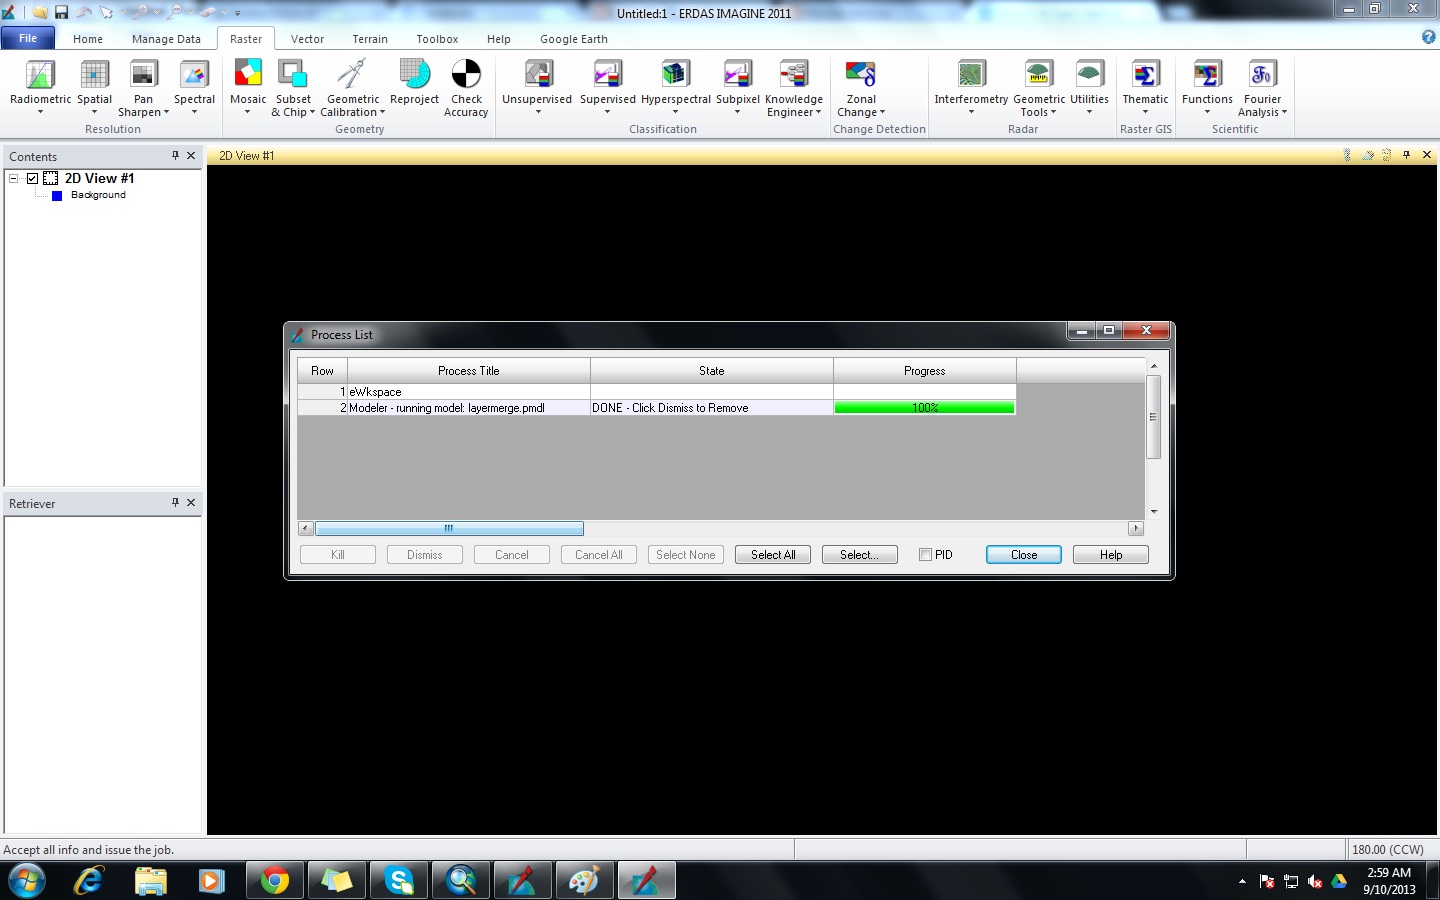Open the Zonal Change detection icon
This screenshot has width=1440, height=900.
pyautogui.click(x=861, y=75)
